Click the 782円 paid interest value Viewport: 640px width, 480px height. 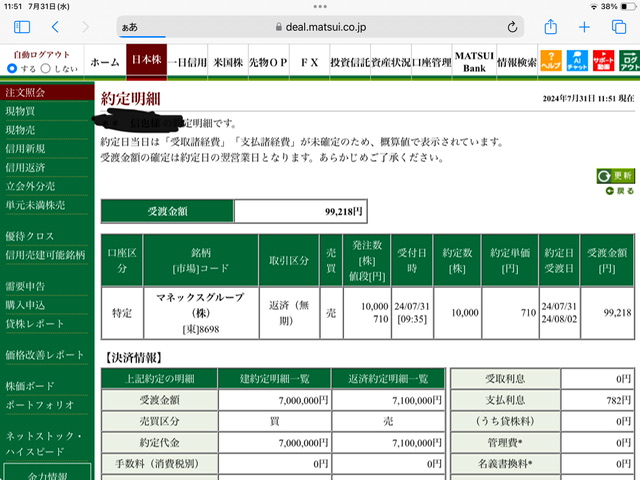click(x=618, y=400)
